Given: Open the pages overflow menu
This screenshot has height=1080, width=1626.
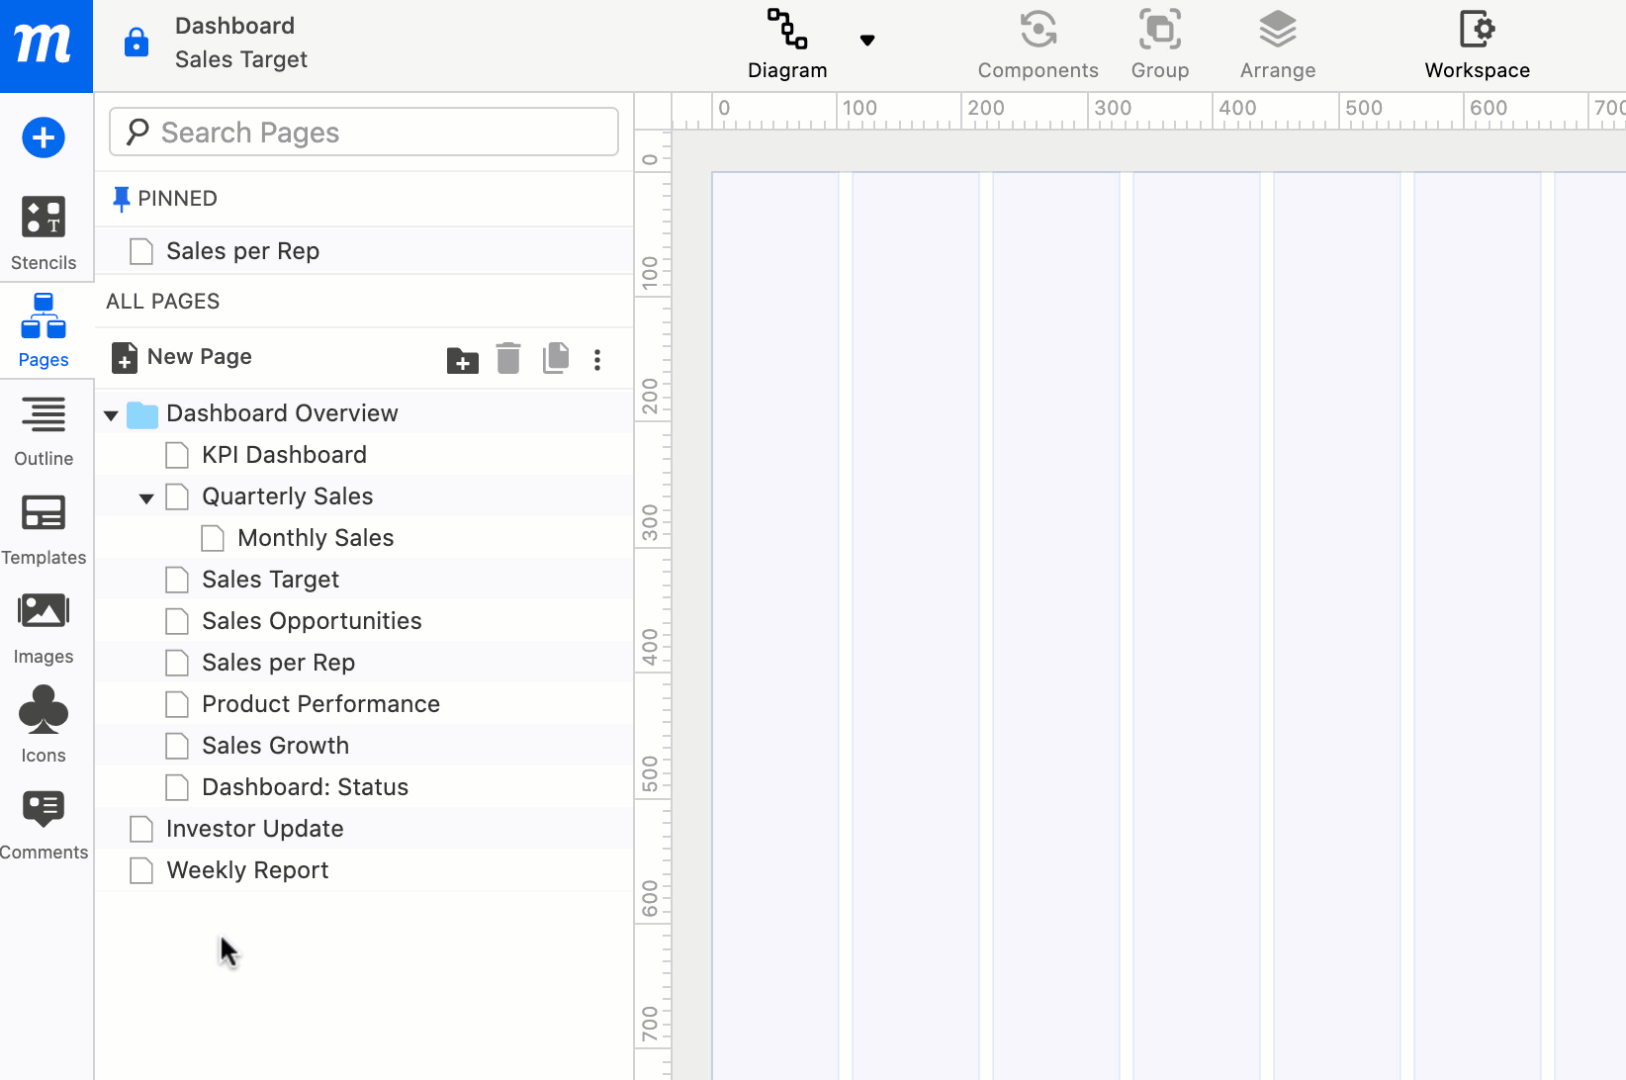Looking at the screenshot, I should 597,359.
